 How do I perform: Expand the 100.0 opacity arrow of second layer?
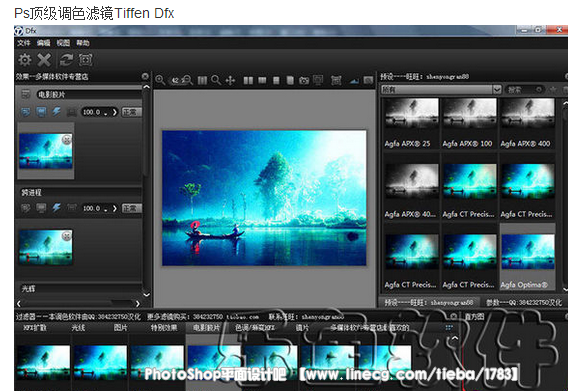[115, 208]
